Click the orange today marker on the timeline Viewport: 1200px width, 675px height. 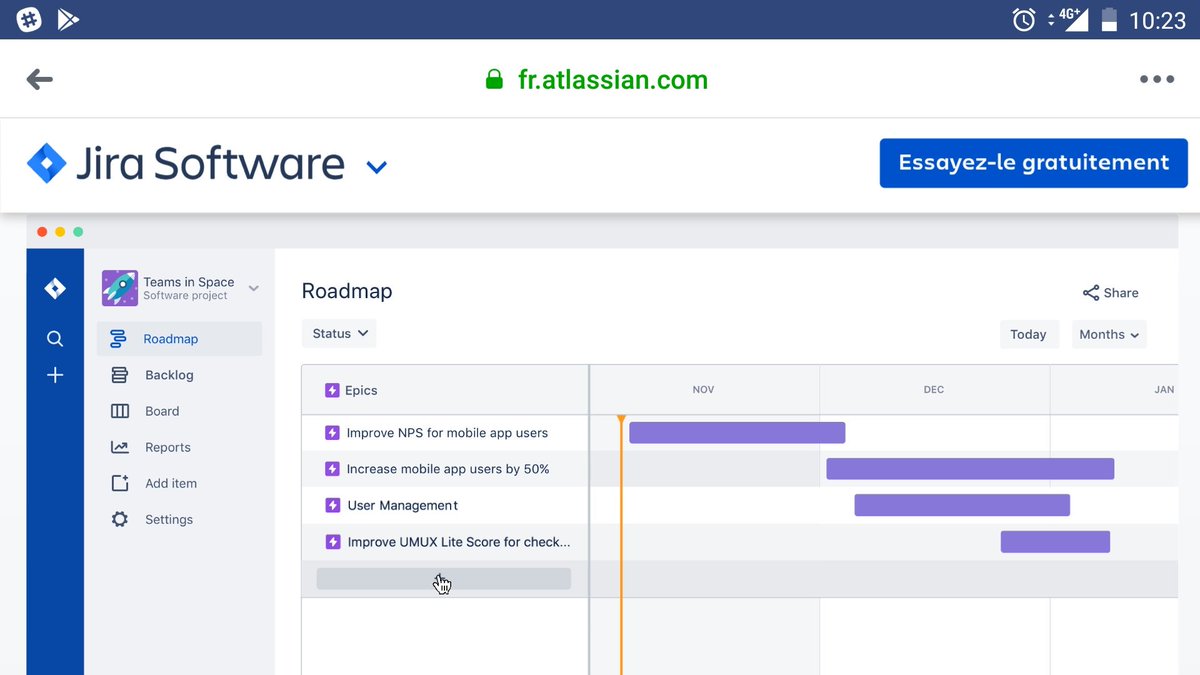[621, 420]
